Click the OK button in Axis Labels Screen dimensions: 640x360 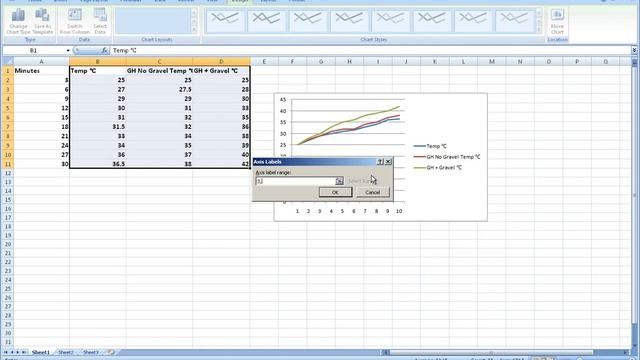pos(335,192)
